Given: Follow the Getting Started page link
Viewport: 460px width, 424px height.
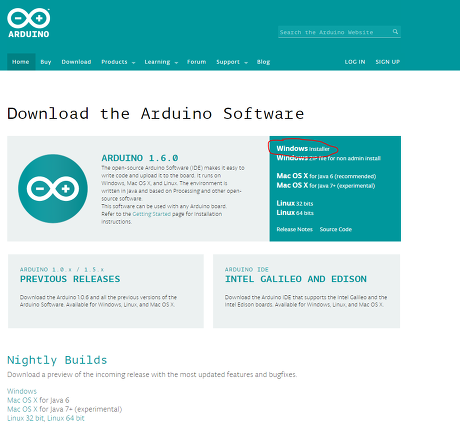Looking at the screenshot, I should pyautogui.click(x=151, y=214).
